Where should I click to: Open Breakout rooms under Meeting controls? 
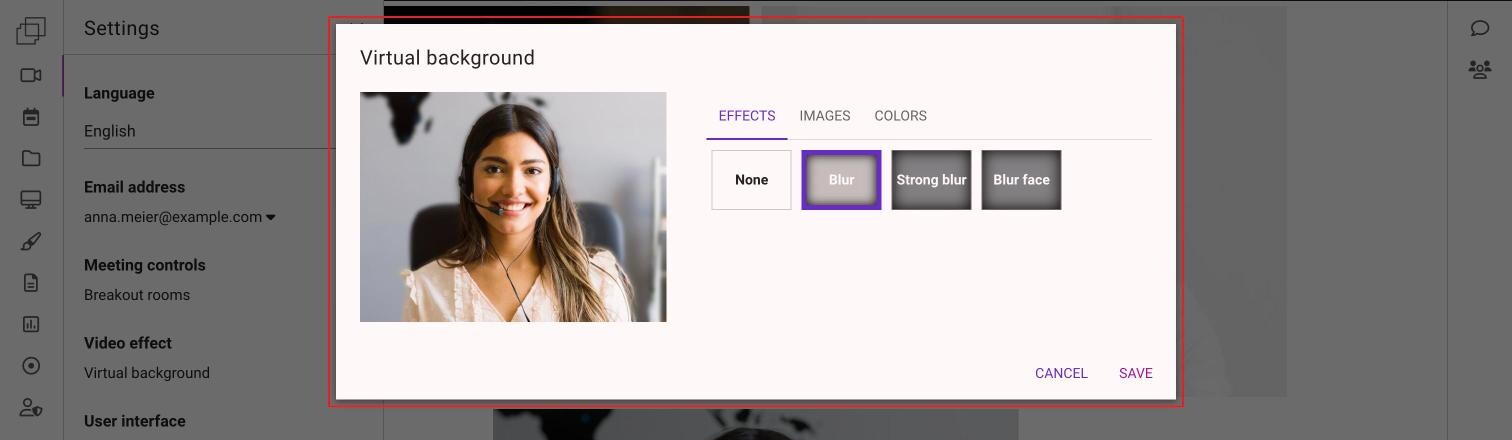(137, 295)
